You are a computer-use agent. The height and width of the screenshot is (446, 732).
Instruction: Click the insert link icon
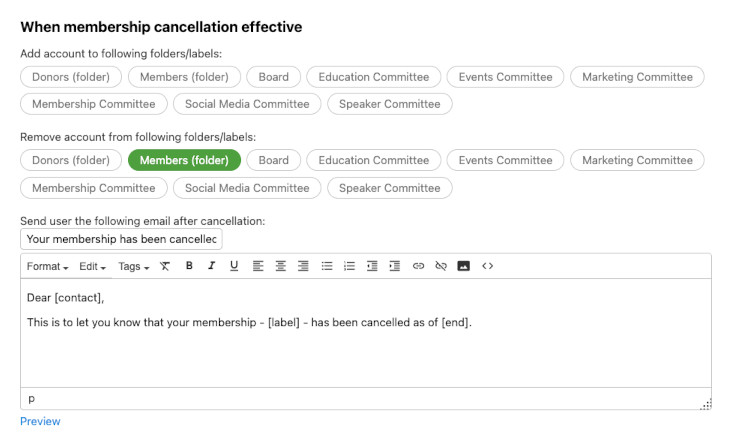click(x=418, y=266)
